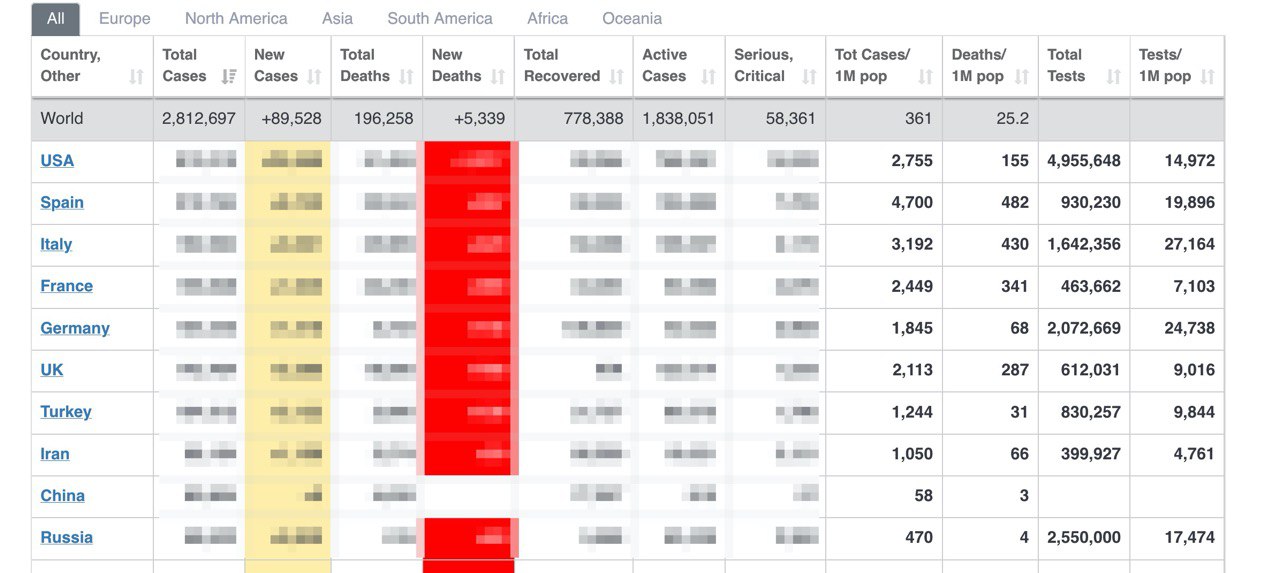Click World total recovered 778,388
1280x573 pixels.
point(593,119)
